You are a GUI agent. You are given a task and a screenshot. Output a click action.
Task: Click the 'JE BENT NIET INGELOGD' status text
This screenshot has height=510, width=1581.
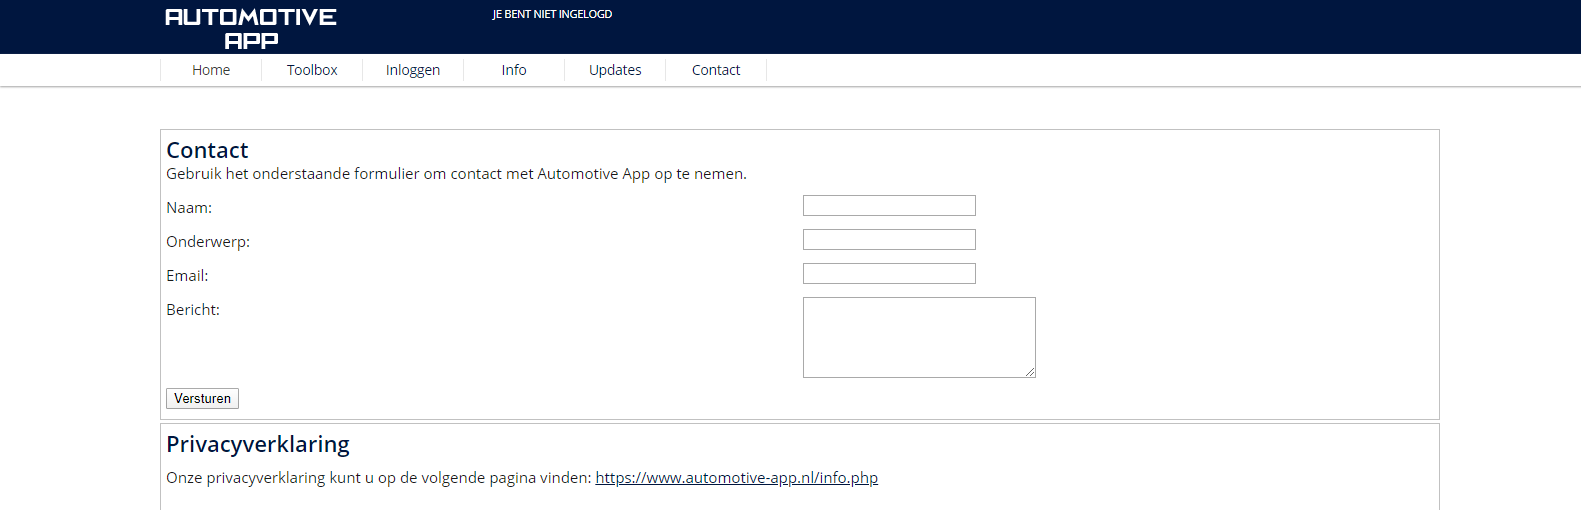[x=552, y=14]
